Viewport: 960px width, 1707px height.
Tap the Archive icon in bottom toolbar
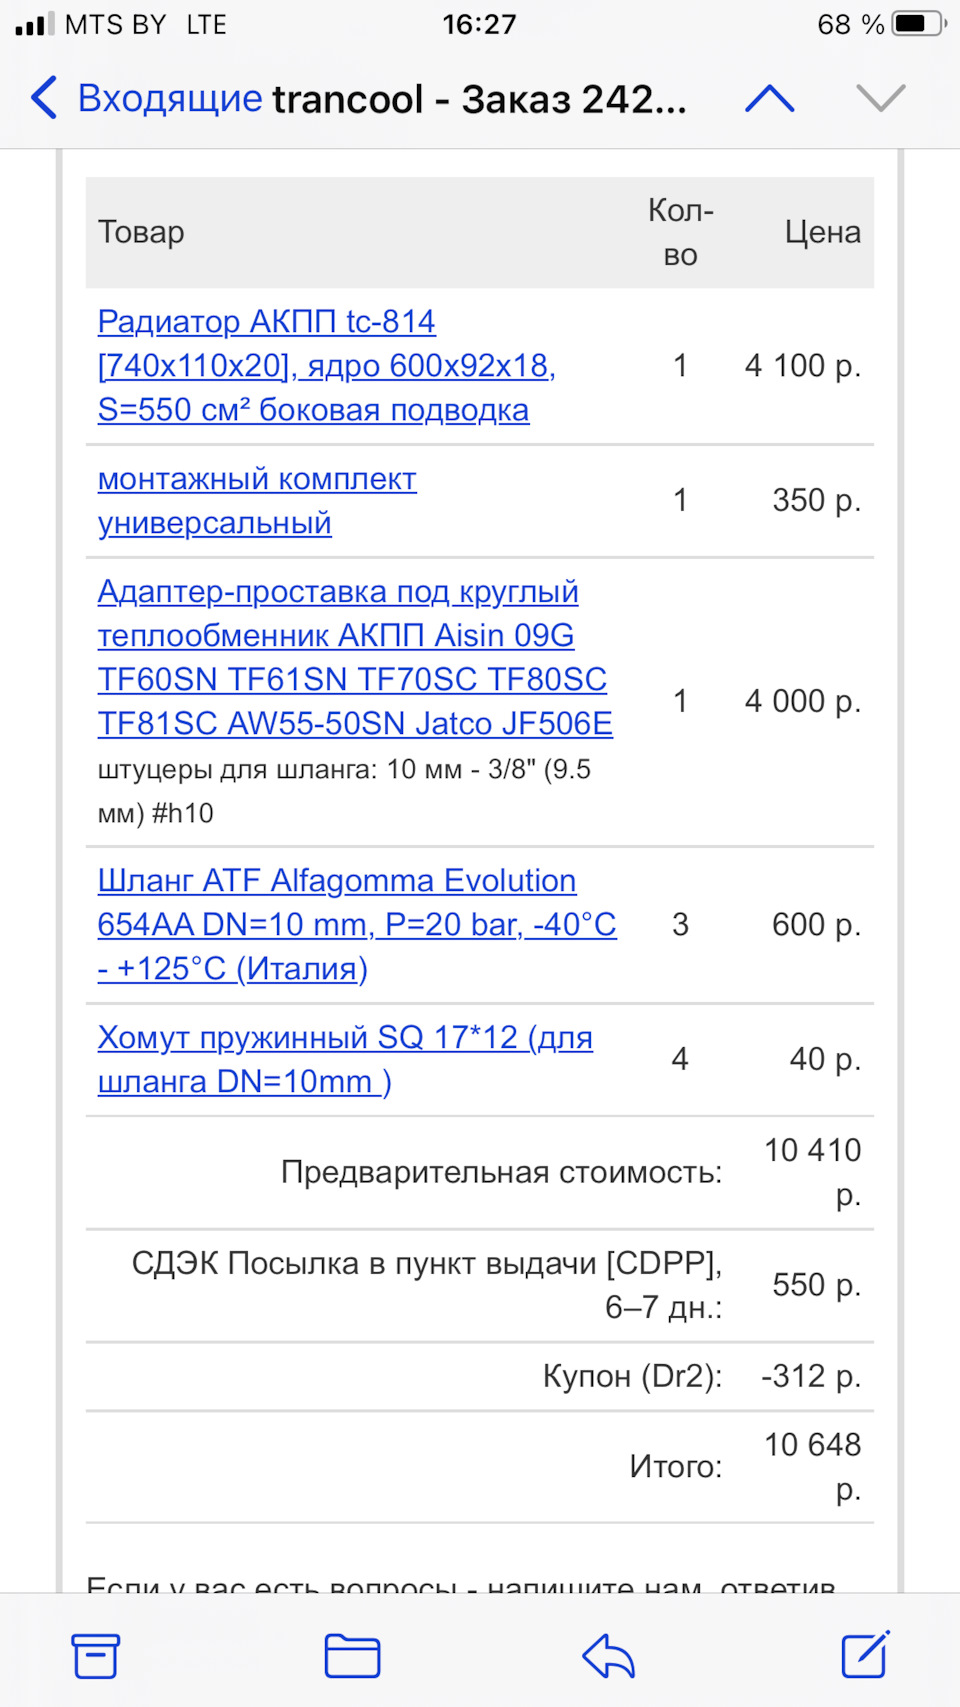(x=96, y=1656)
